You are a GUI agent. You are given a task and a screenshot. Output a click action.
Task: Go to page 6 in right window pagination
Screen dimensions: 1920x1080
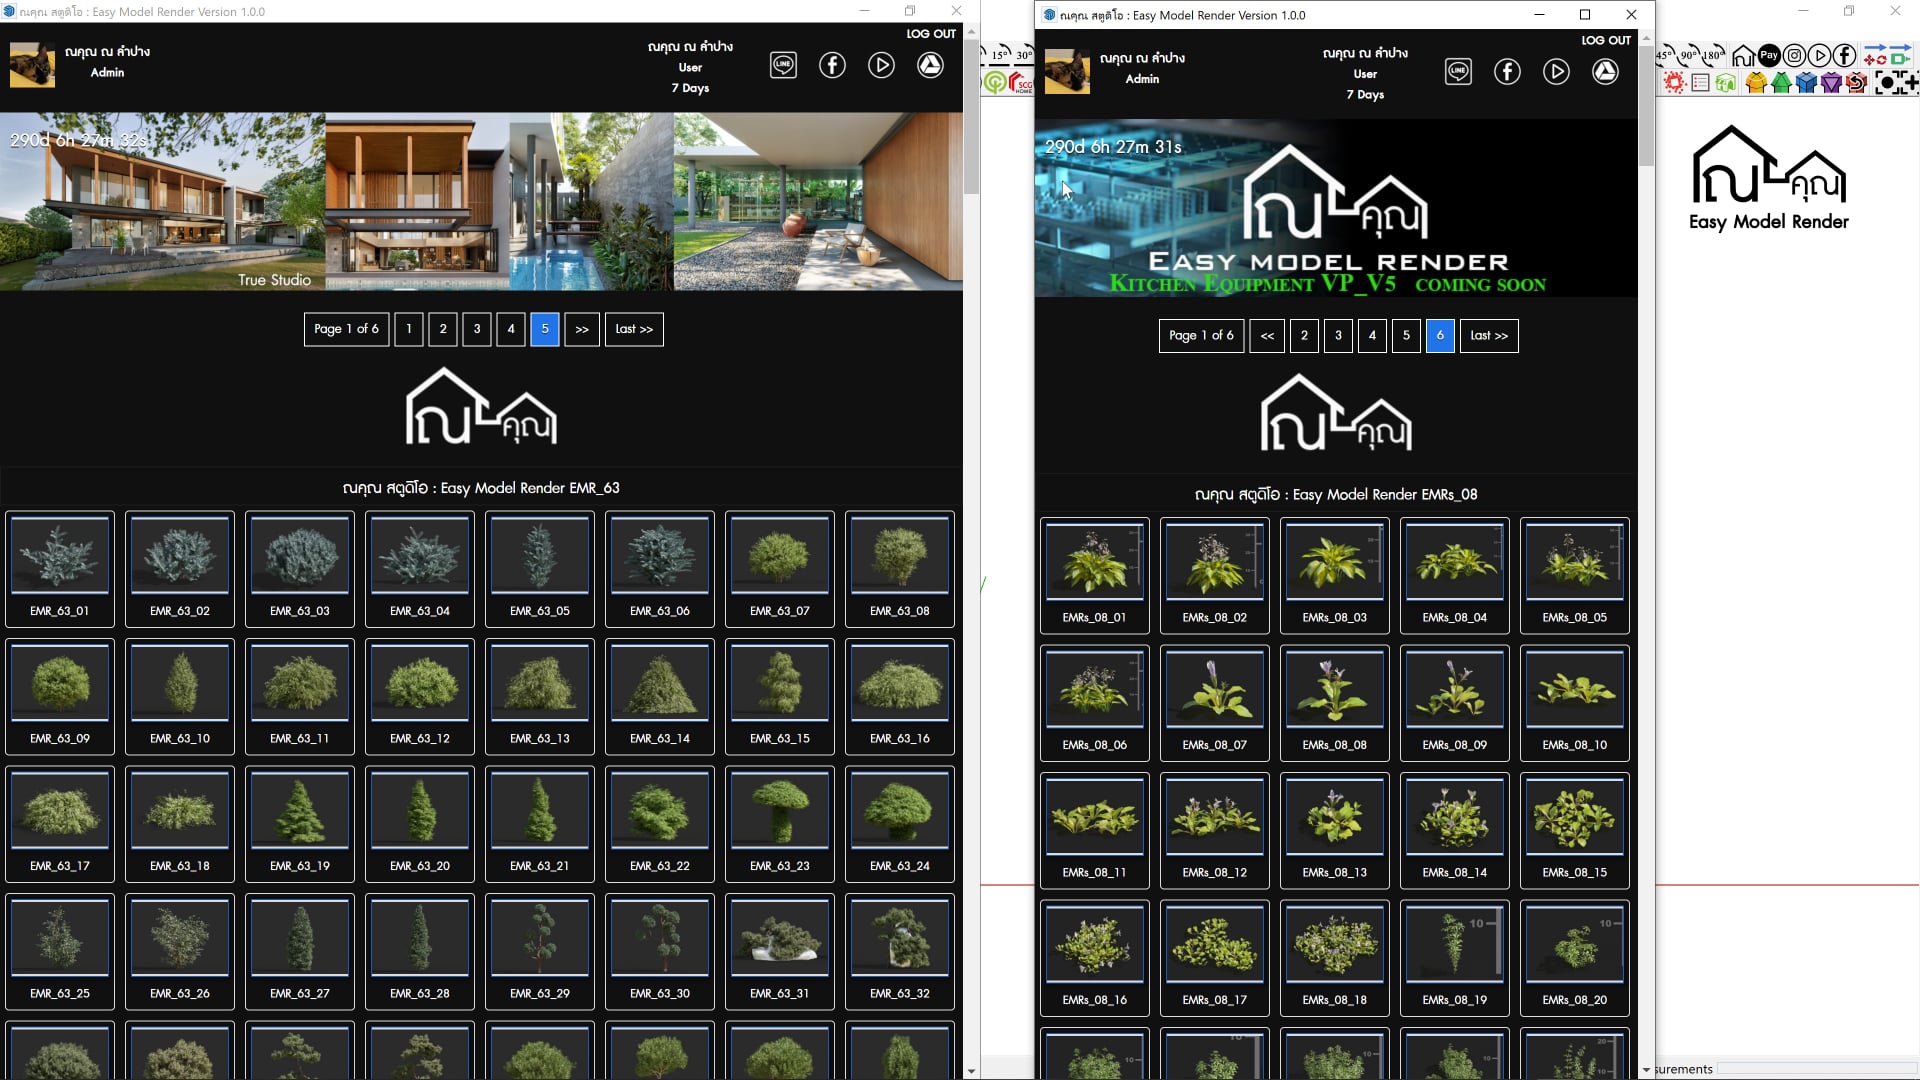1440,336
